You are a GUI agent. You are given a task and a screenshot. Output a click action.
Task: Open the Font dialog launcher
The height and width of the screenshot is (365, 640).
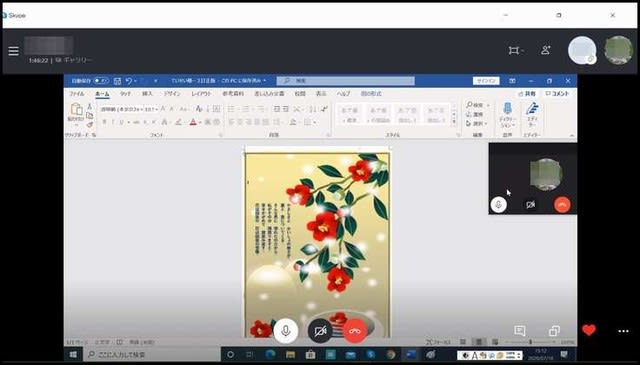click(221, 135)
